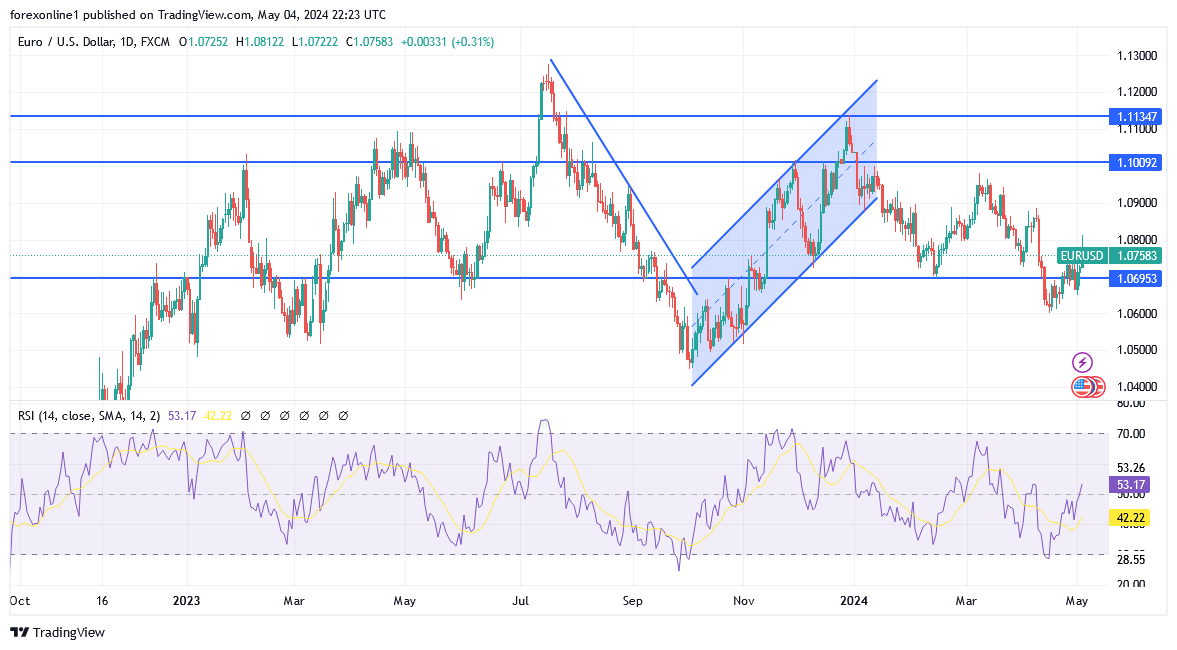Click the 70.00 level on RSI scale
This screenshot has height=650, width=1177.
point(1131,434)
